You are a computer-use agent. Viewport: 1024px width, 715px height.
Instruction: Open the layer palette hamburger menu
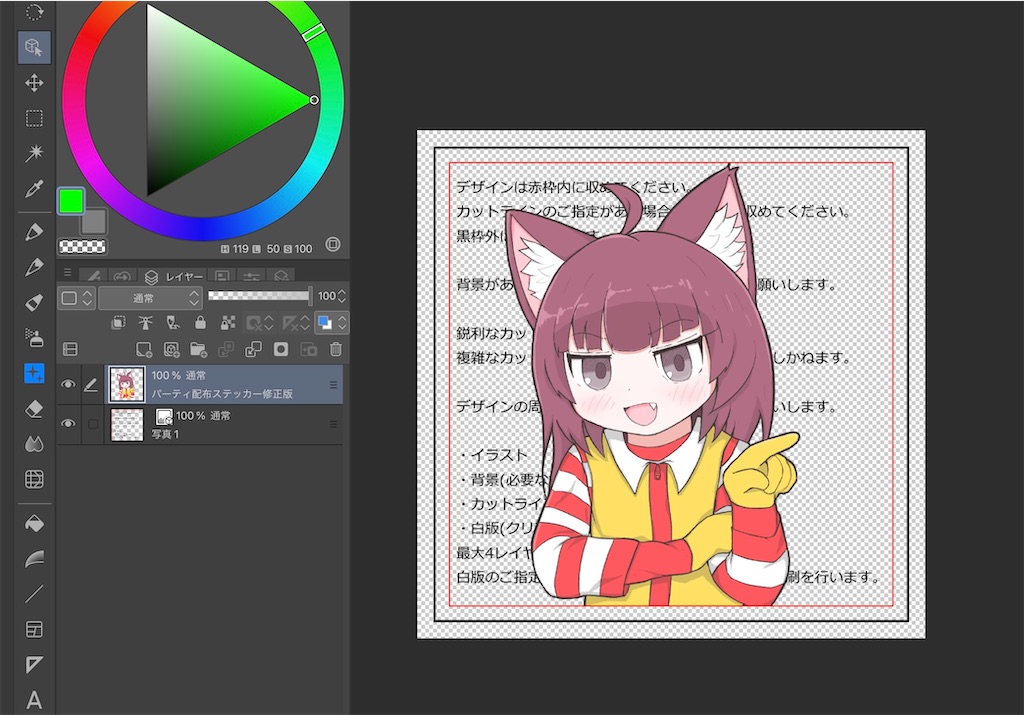pyautogui.click(x=67, y=272)
